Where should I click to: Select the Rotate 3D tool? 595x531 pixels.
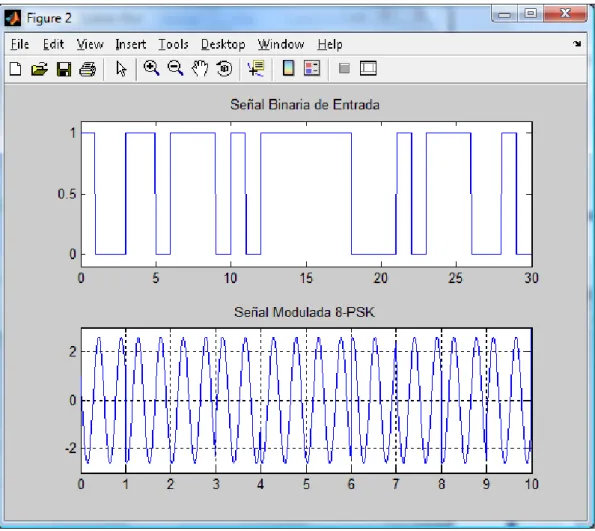(x=224, y=69)
